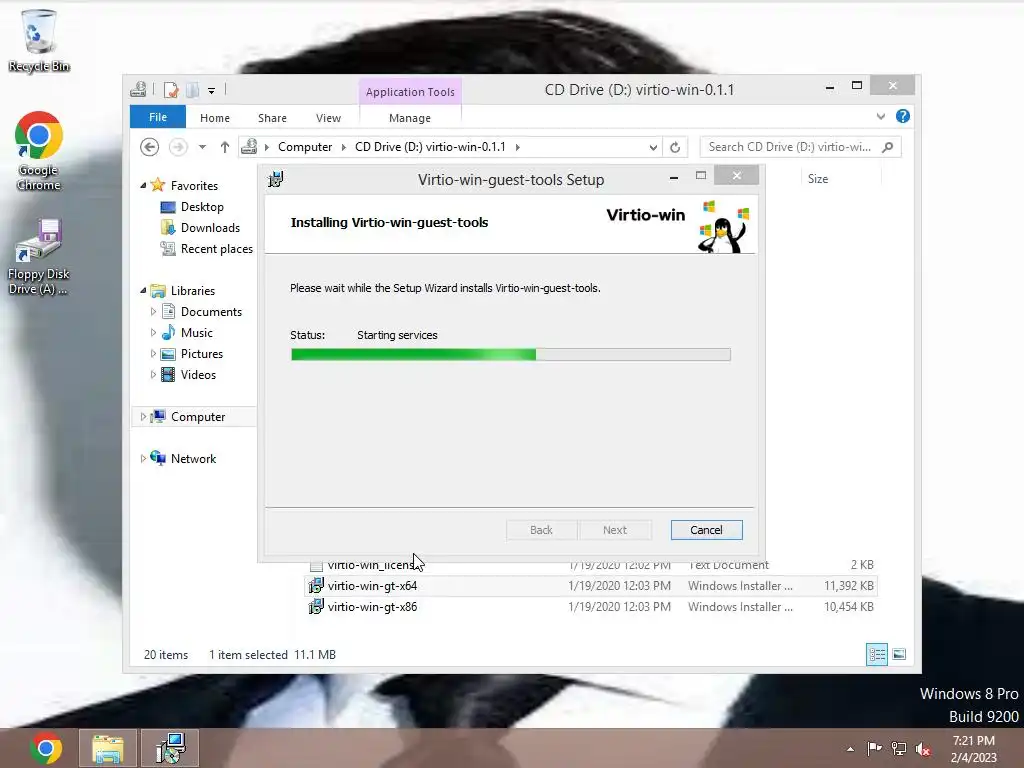Open Customize Quick Access Toolbar dropdown
Viewport: 1024px width, 768px height.
(x=212, y=91)
